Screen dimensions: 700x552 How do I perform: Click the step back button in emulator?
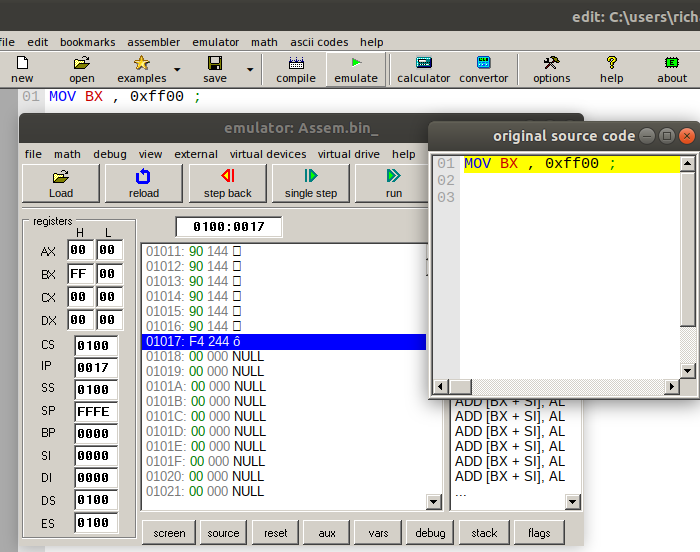(228, 183)
